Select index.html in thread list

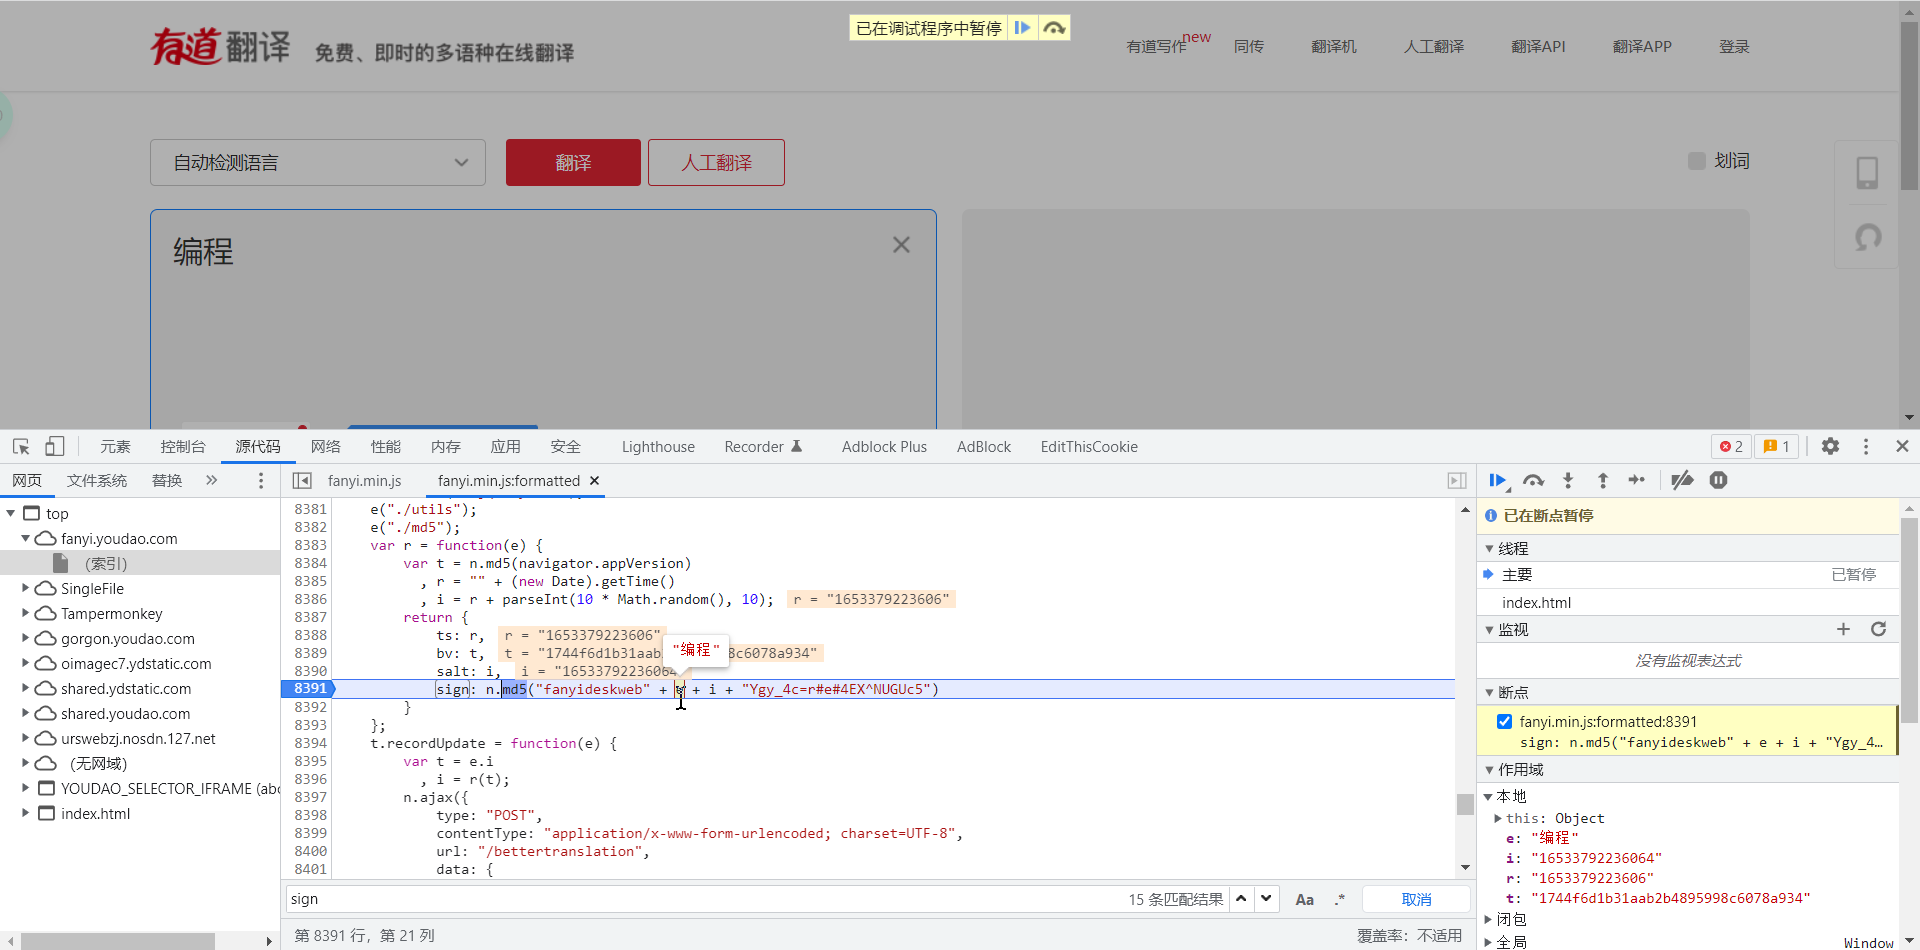click(1536, 603)
